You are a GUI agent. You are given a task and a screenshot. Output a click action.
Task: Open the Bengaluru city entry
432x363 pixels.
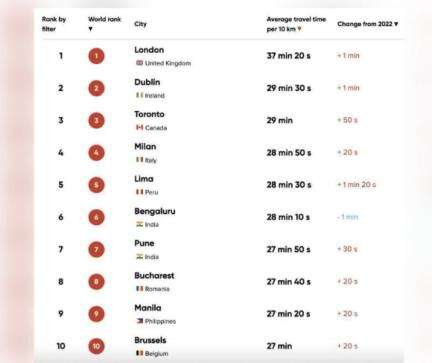click(x=155, y=211)
